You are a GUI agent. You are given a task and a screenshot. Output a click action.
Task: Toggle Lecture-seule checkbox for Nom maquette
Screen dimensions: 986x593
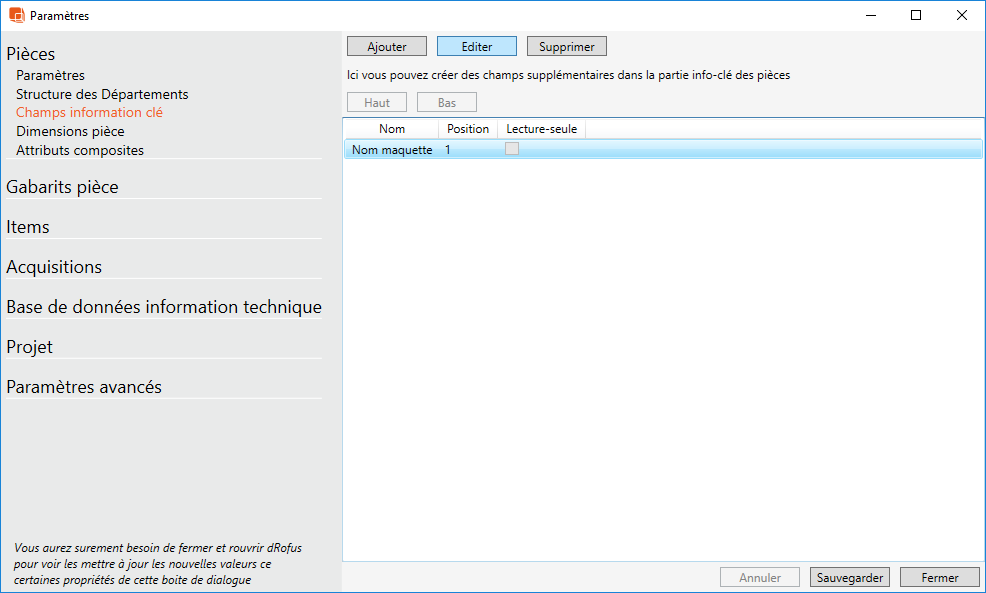pos(512,149)
